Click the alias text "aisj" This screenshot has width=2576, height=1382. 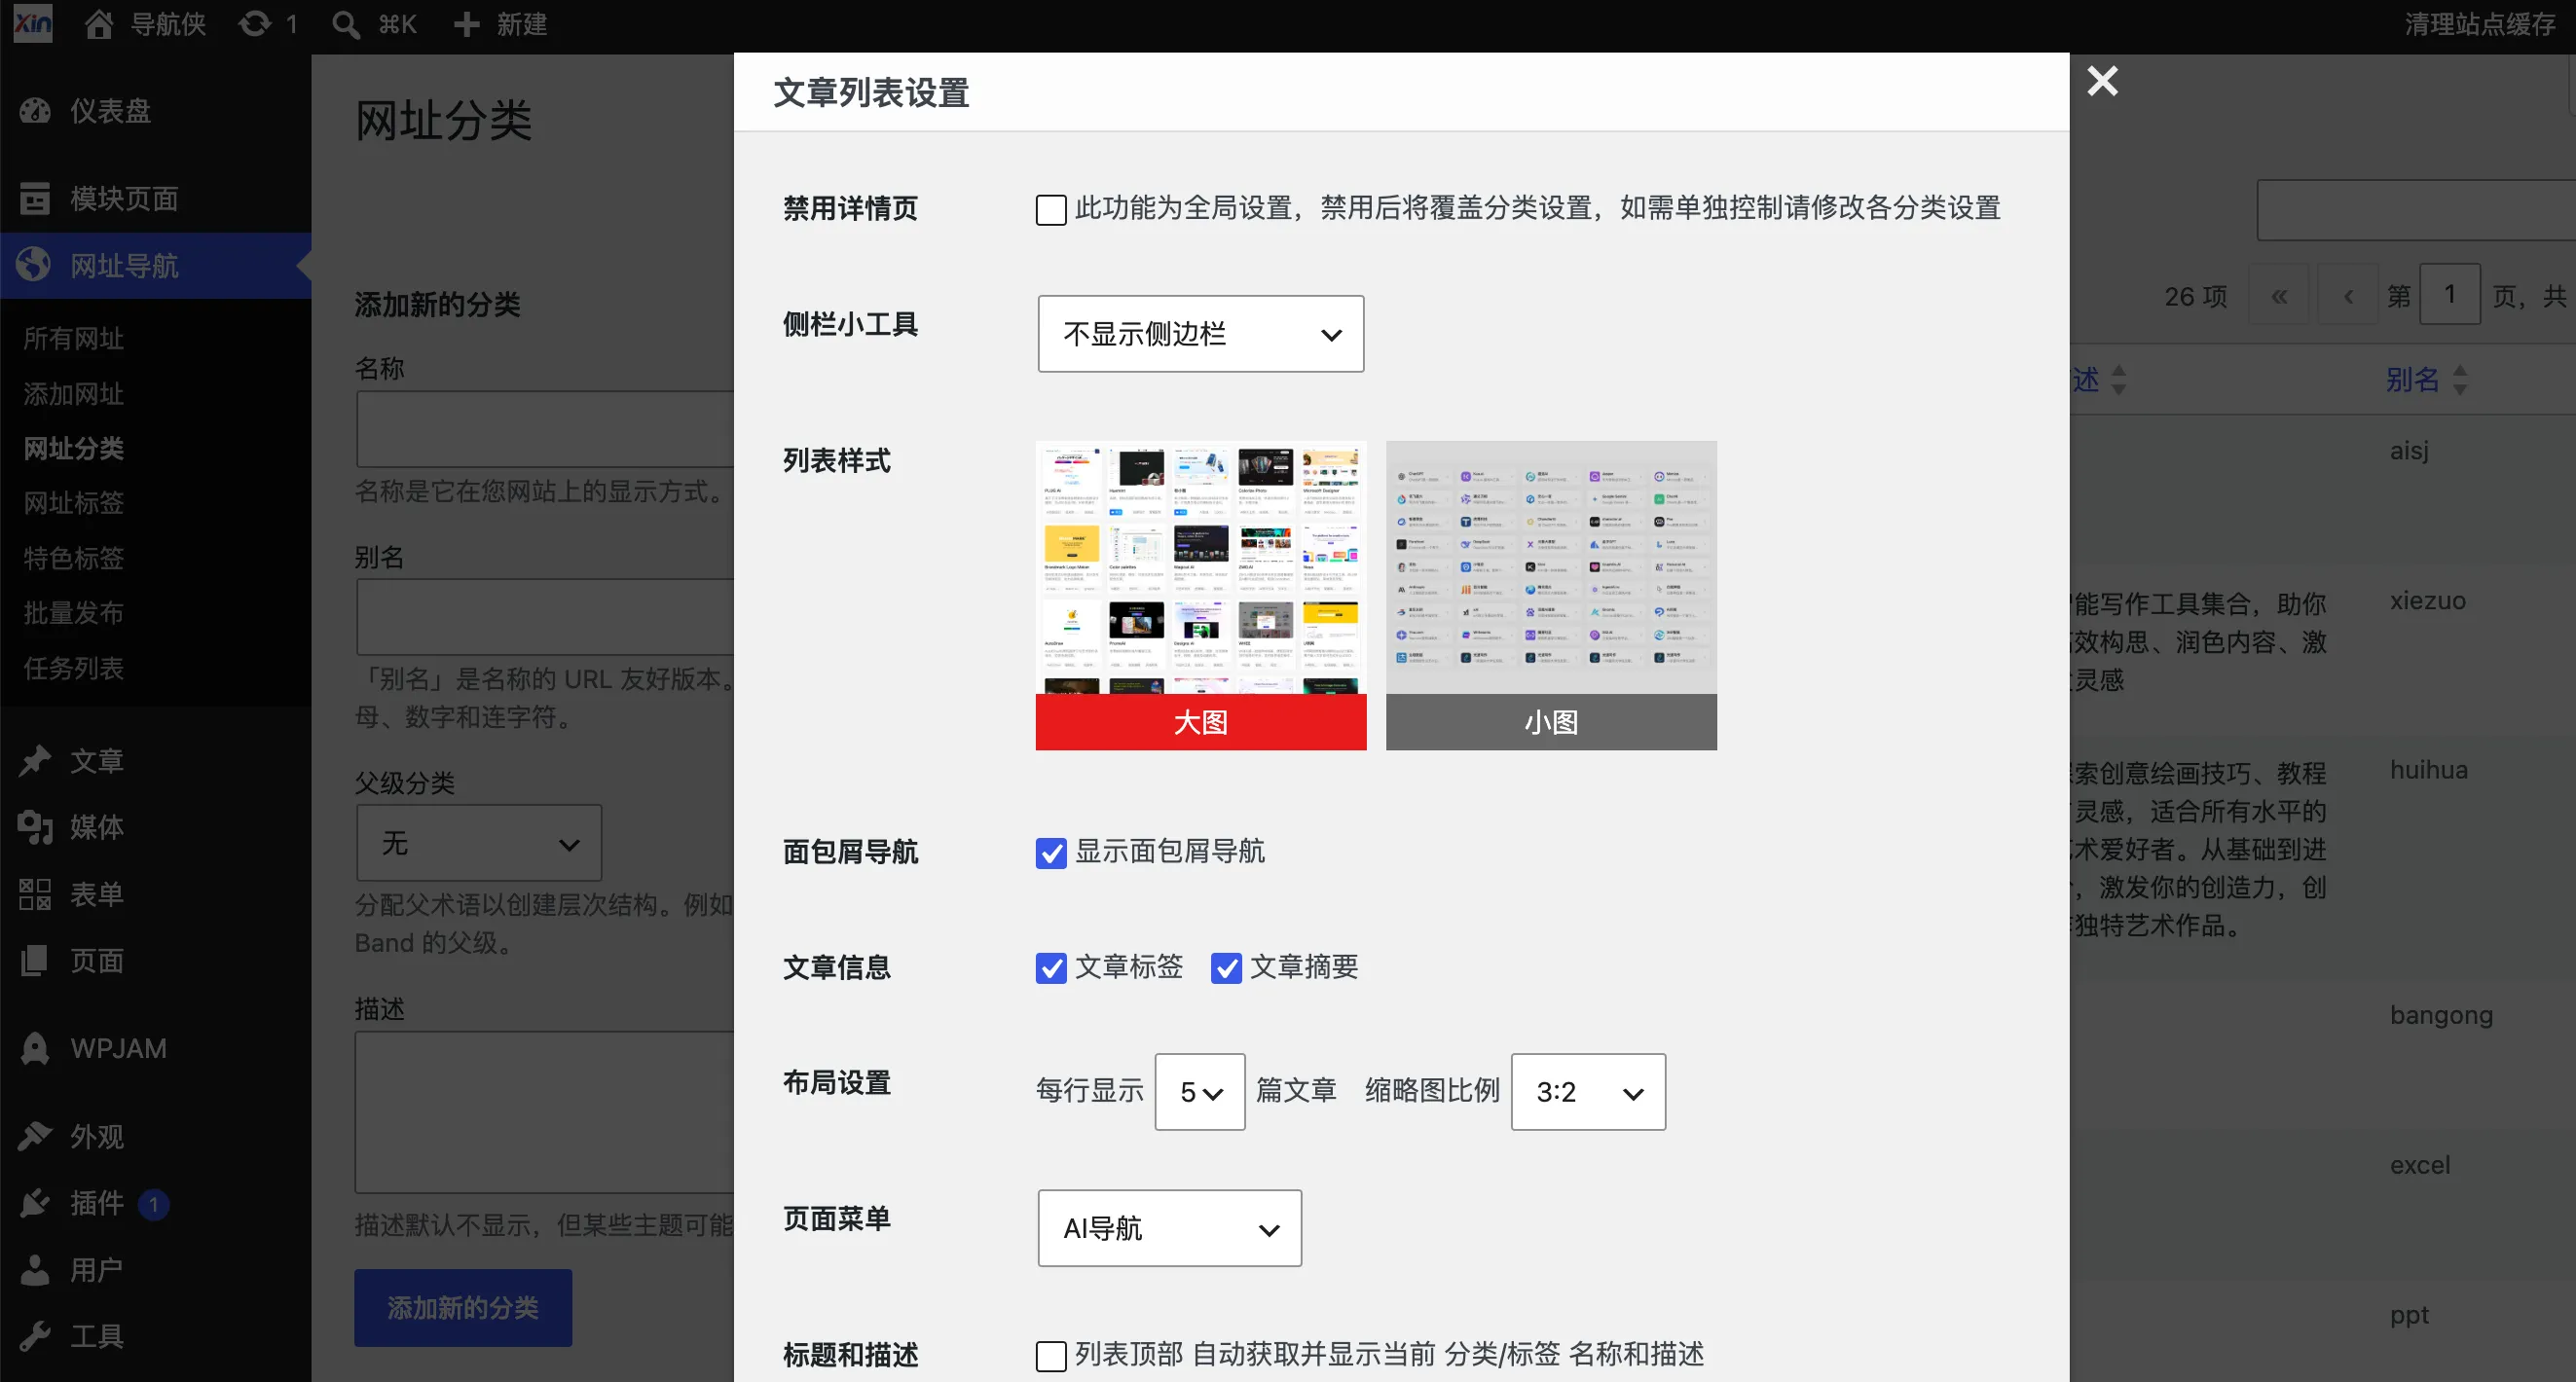click(x=2410, y=451)
